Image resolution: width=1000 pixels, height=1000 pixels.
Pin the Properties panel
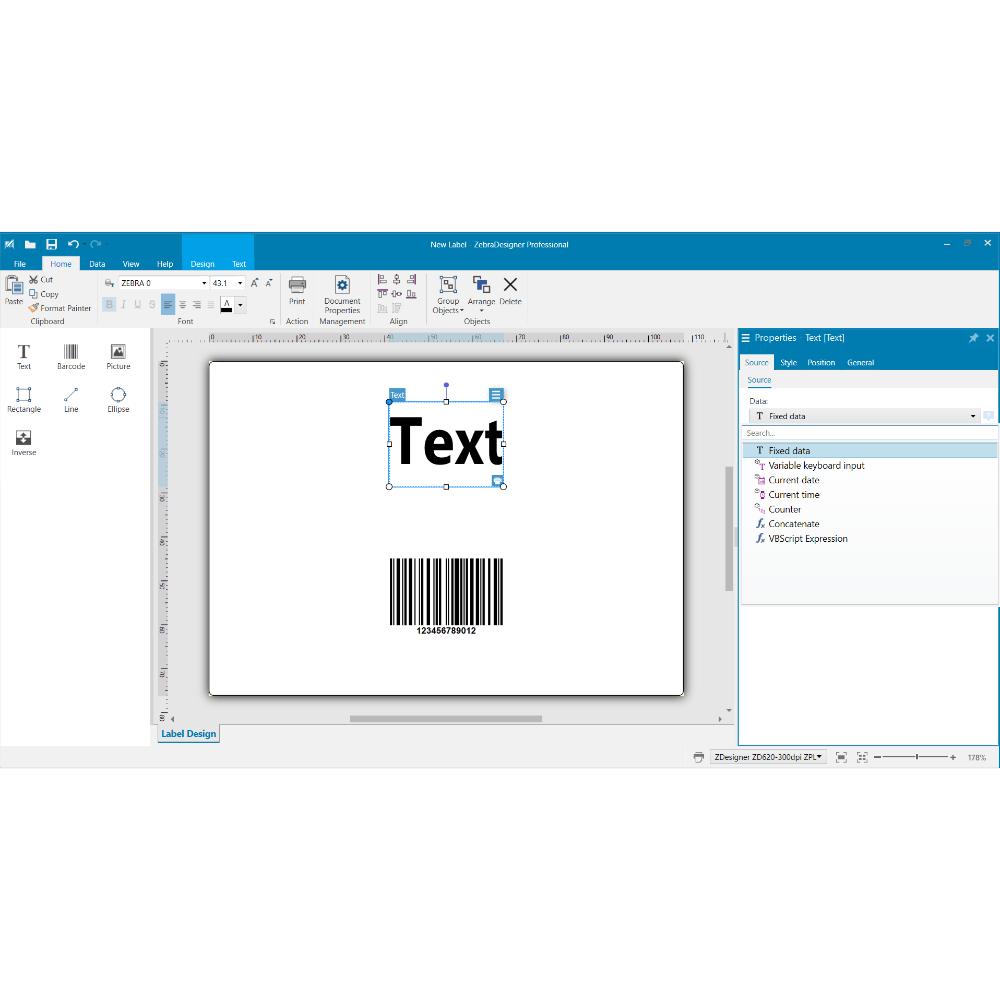click(x=973, y=338)
